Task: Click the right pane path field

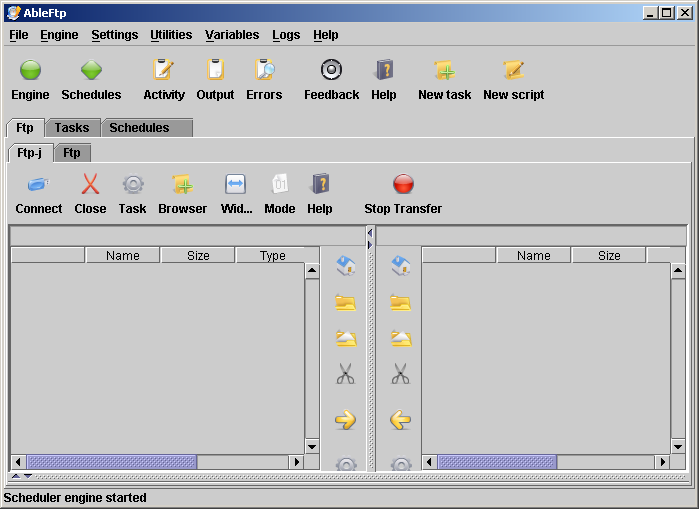Action: [x=531, y=236]
